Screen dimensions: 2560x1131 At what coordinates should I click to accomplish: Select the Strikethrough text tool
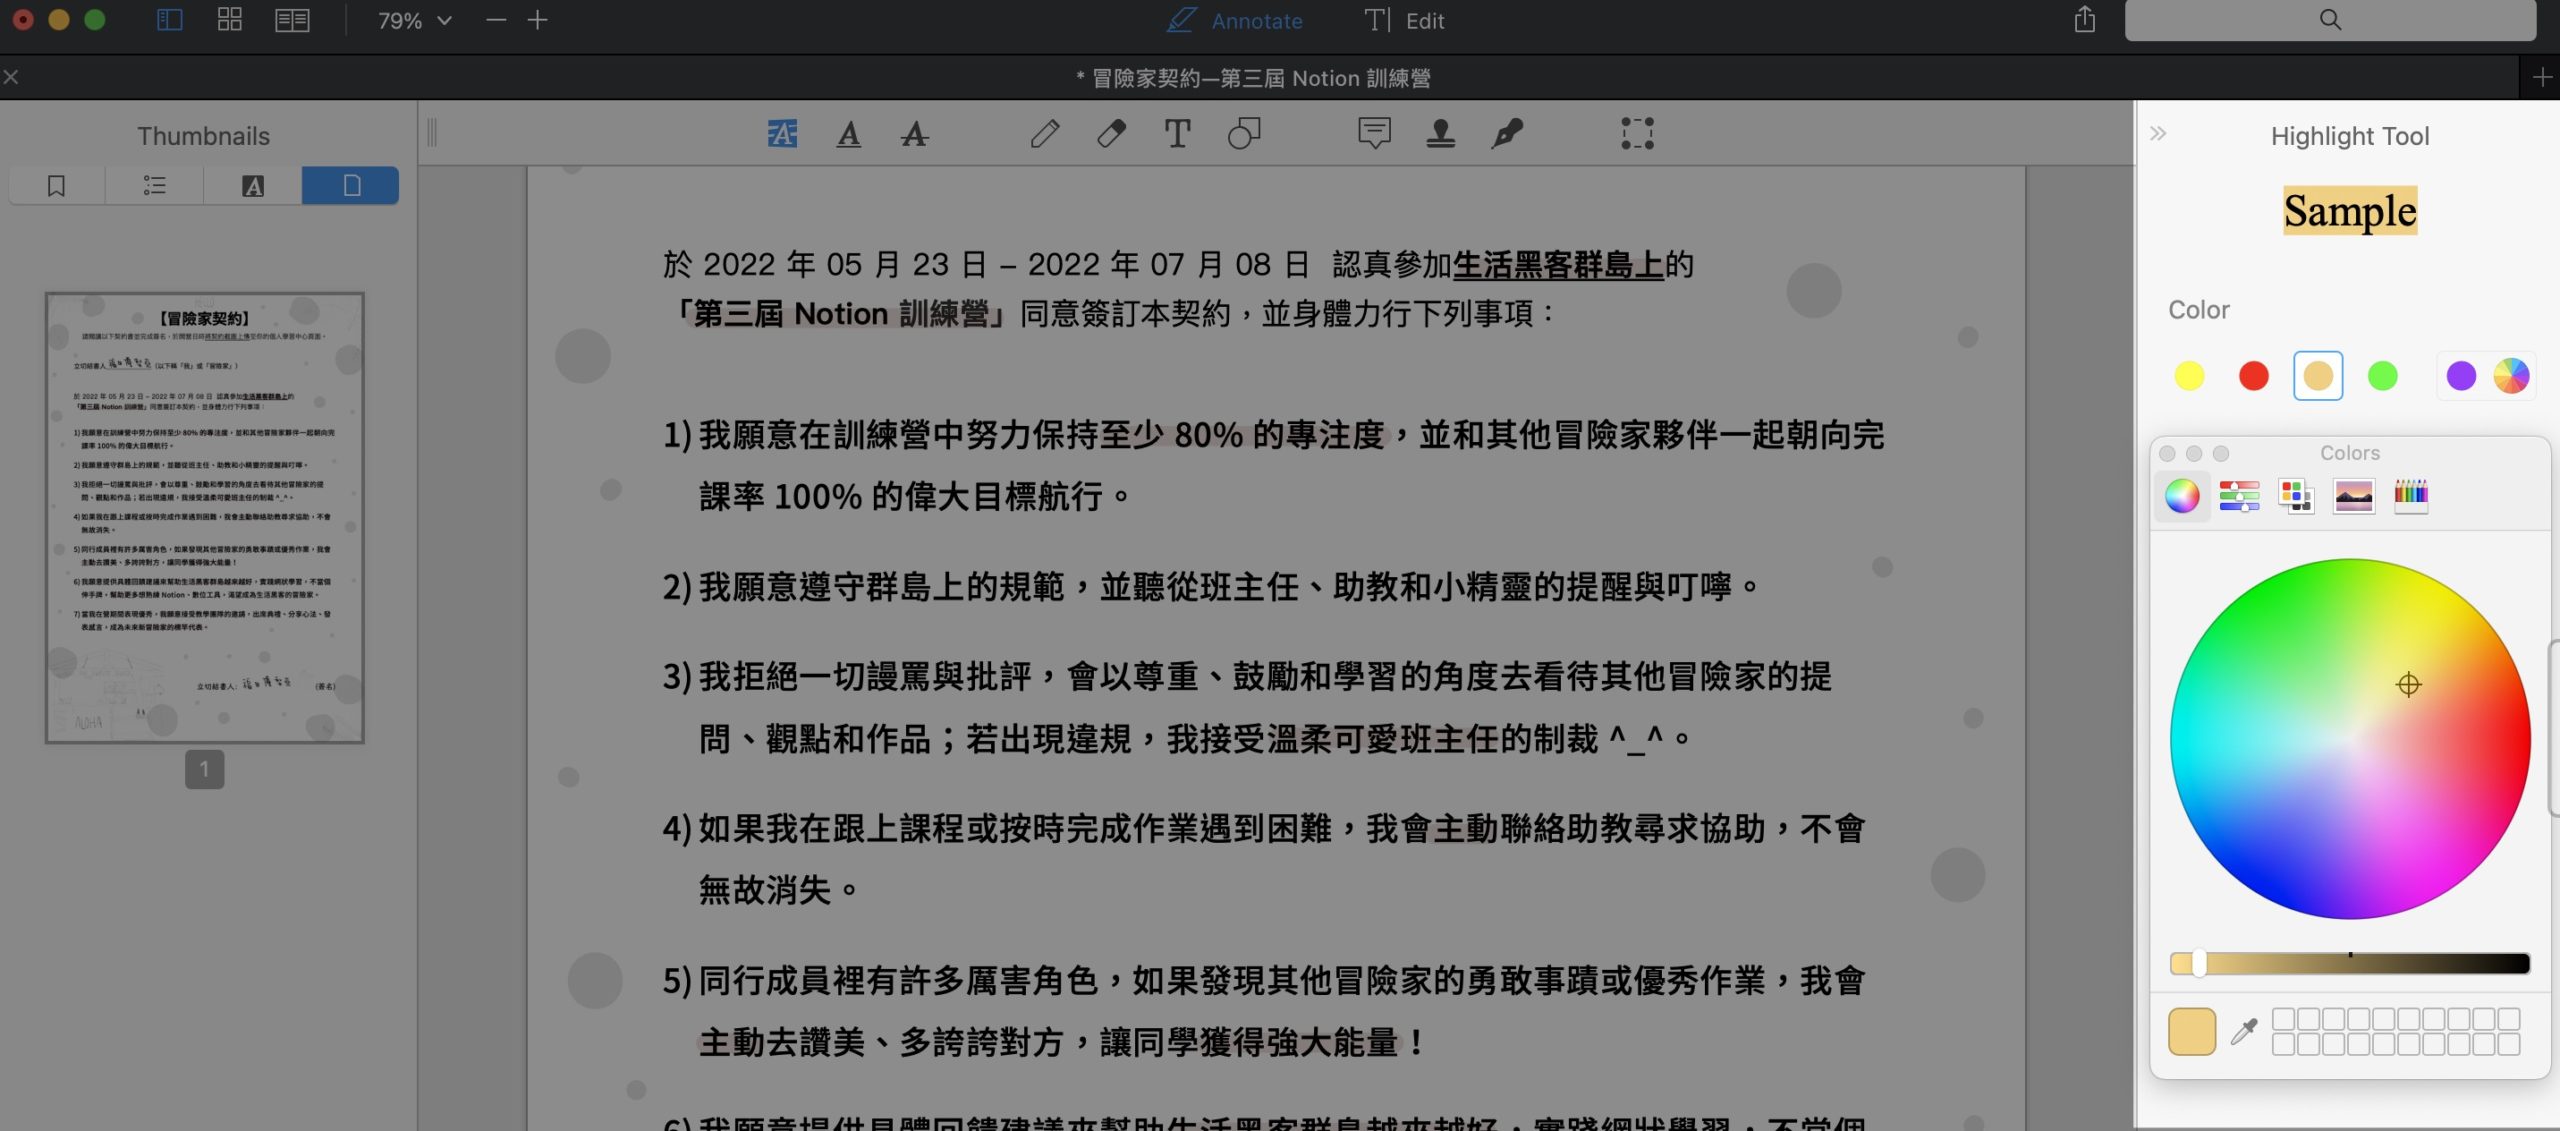[x=914, y=133]
